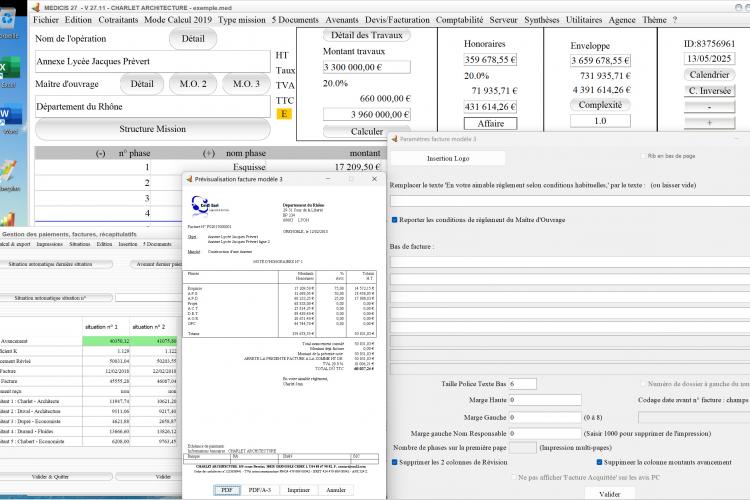This screenshot has width=750, height=500.
Task: Click Imprimer in the preview window
Action: click(x=298, y=490)
